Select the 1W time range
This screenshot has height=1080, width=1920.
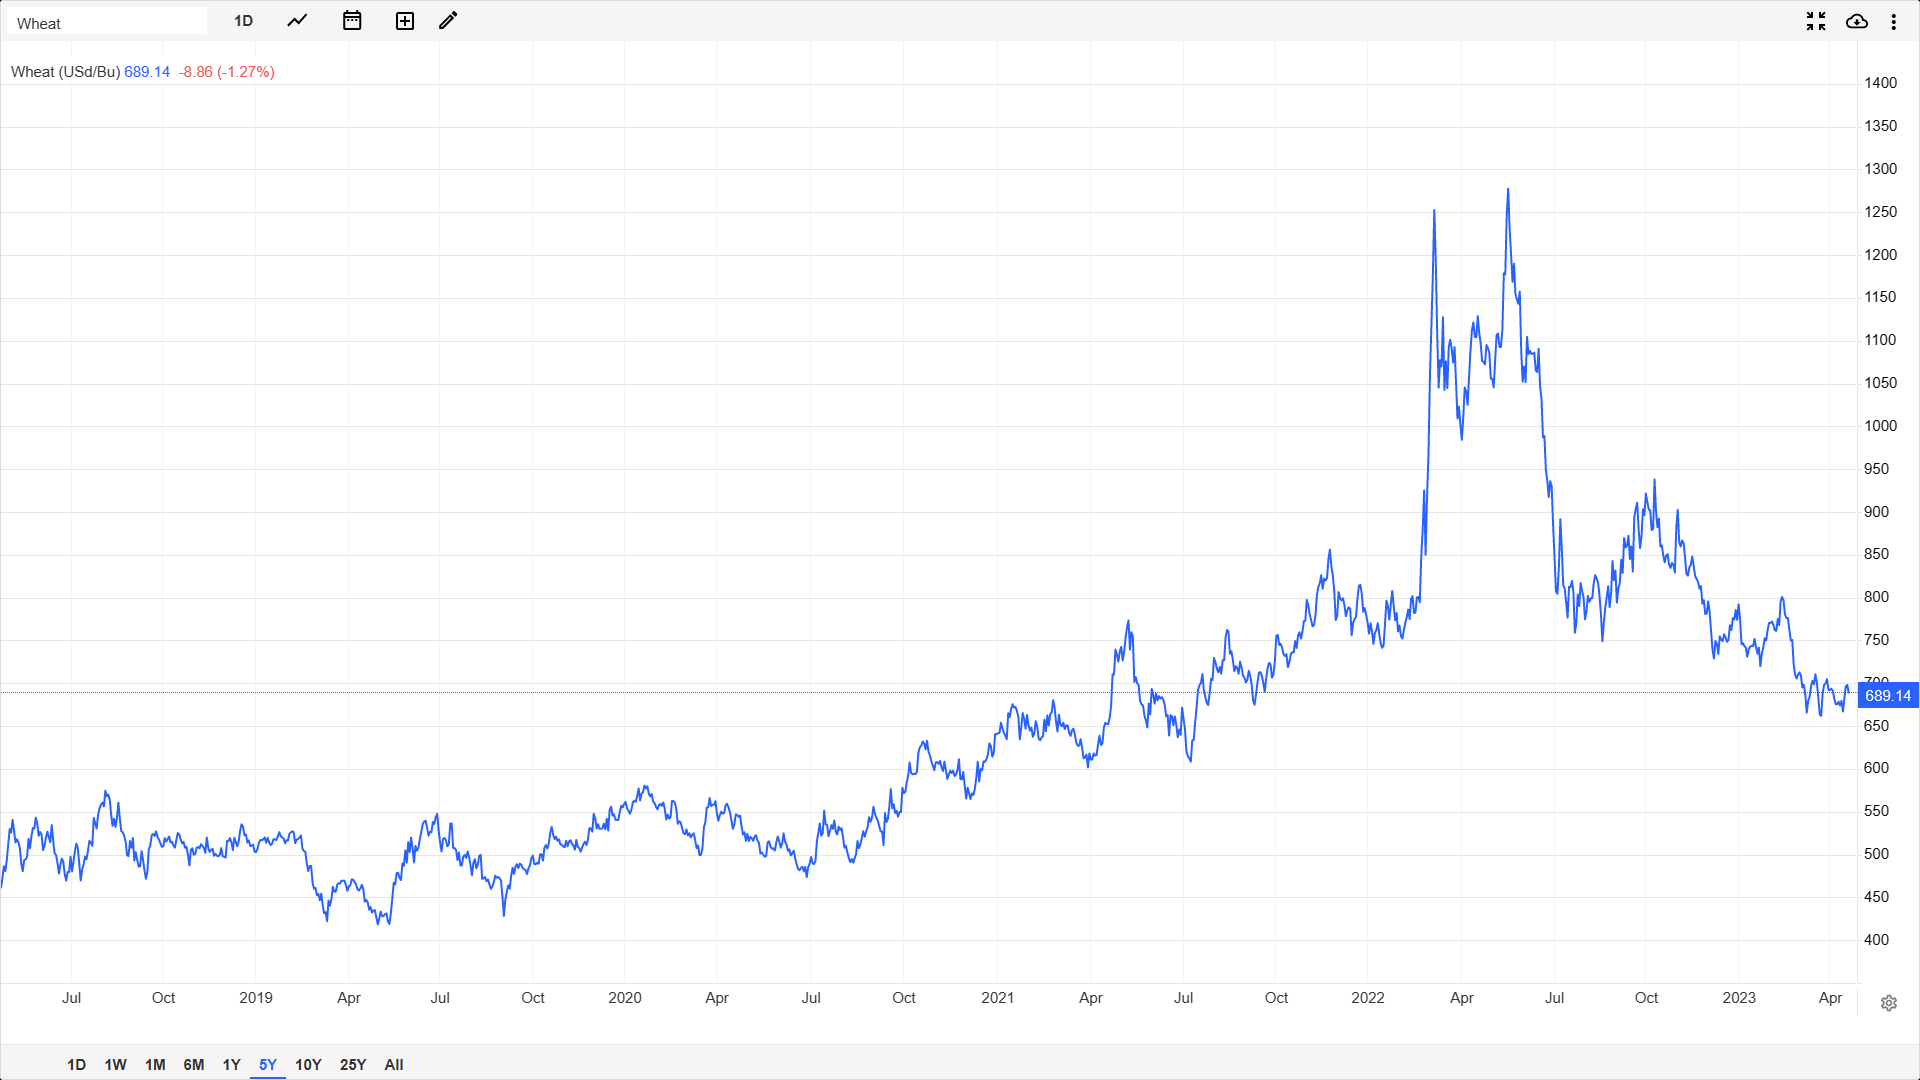(x=115, y=1064)
